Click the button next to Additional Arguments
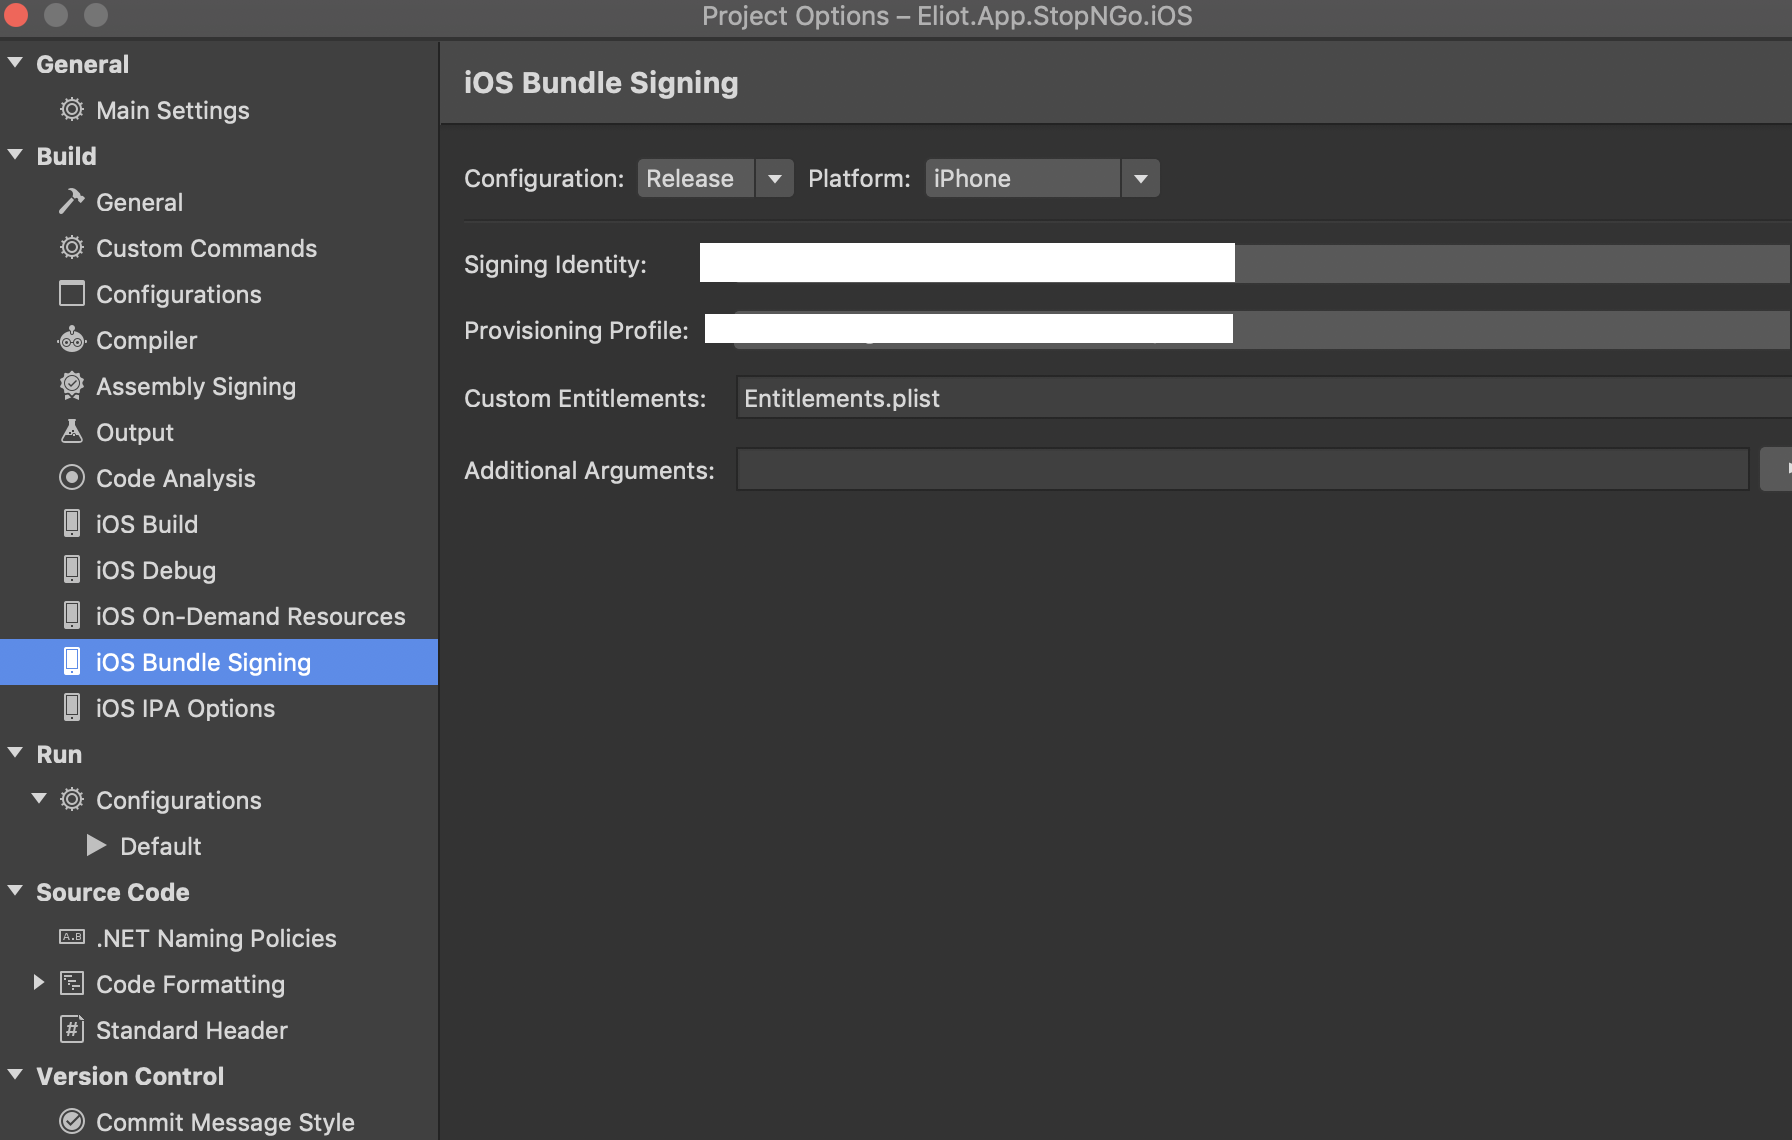 click(x=1776, y=470)
